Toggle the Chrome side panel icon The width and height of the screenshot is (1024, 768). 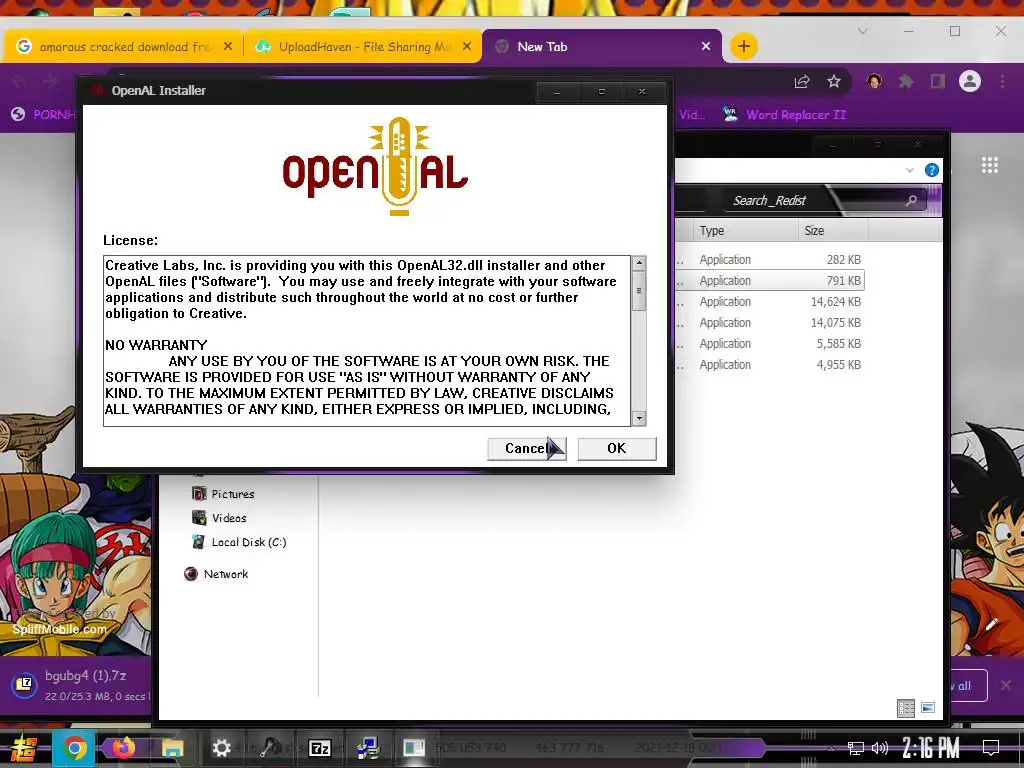938,82
